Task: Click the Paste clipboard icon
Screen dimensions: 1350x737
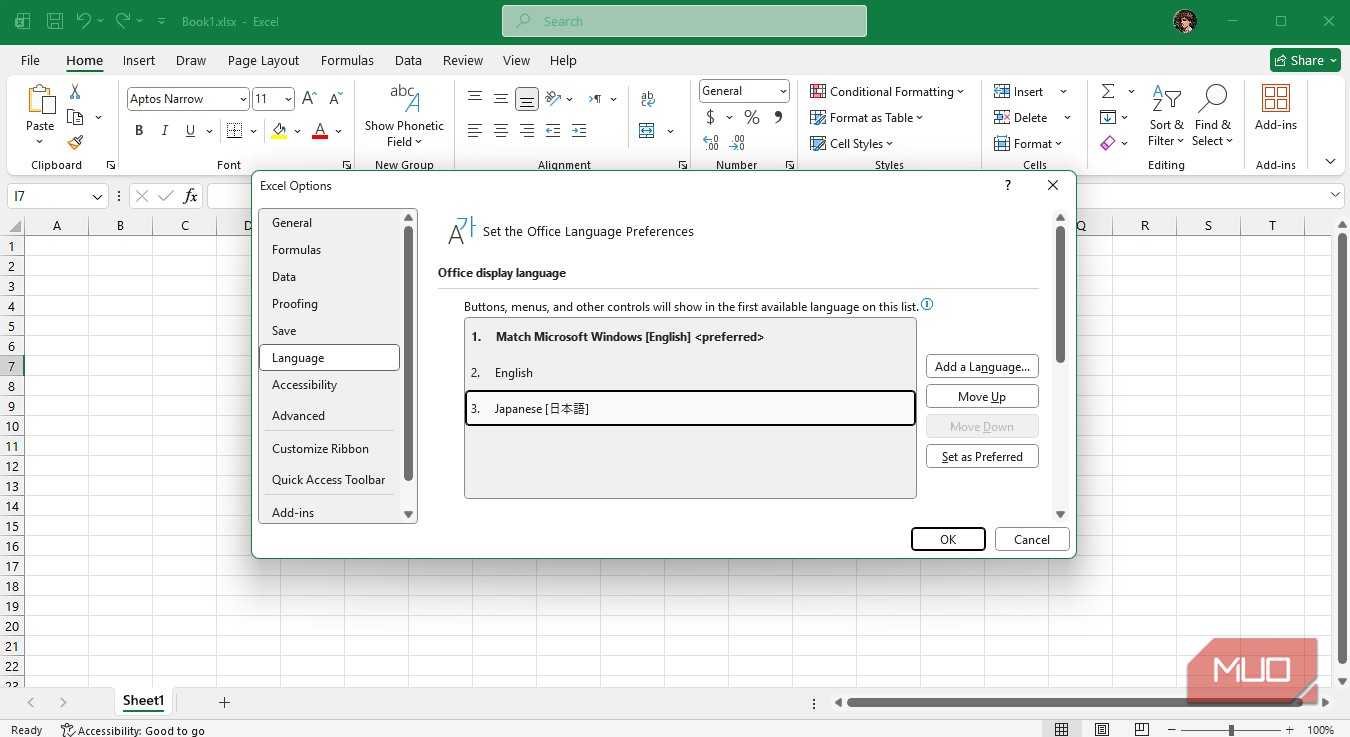Action: point(40,100)
